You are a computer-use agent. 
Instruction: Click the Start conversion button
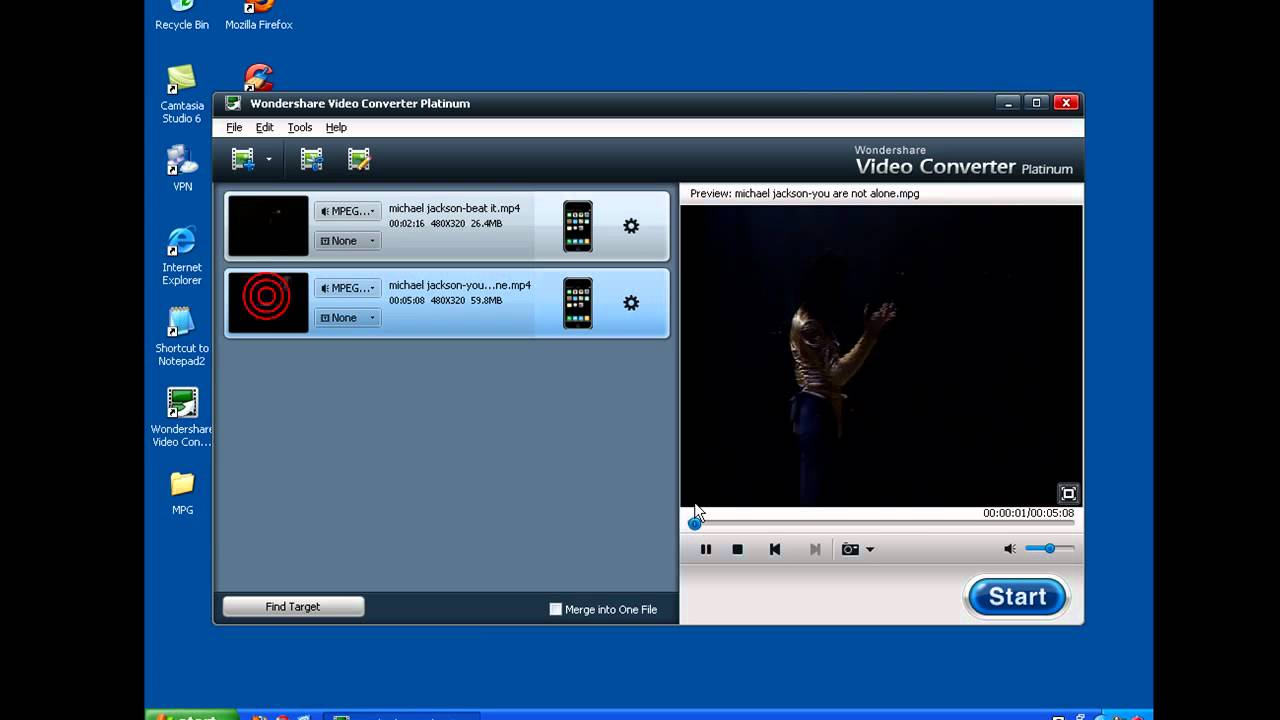pyautogui.click(x=1017, y=597)
